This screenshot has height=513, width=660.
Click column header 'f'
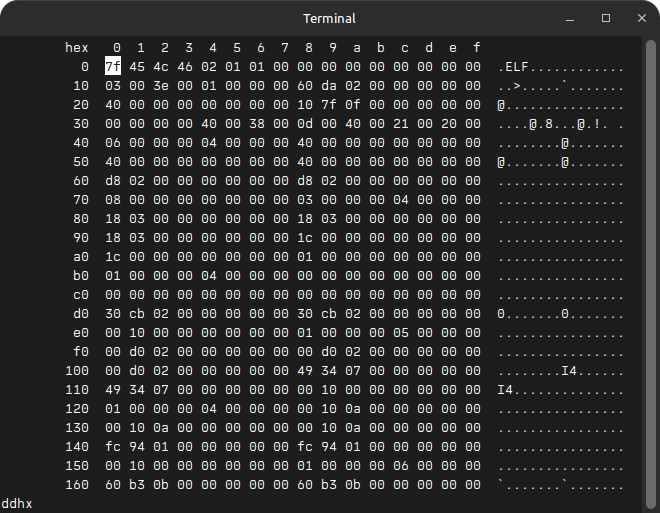click(x=477, y=48)
